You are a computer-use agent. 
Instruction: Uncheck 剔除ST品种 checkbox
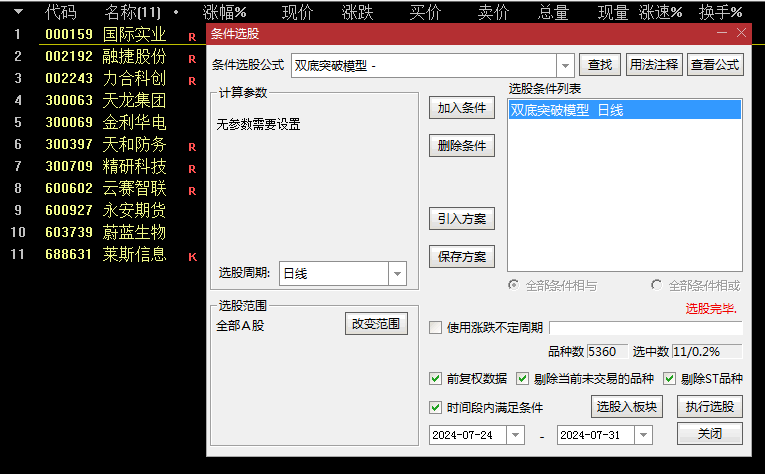pyautogui.click(x=669, y=378)
